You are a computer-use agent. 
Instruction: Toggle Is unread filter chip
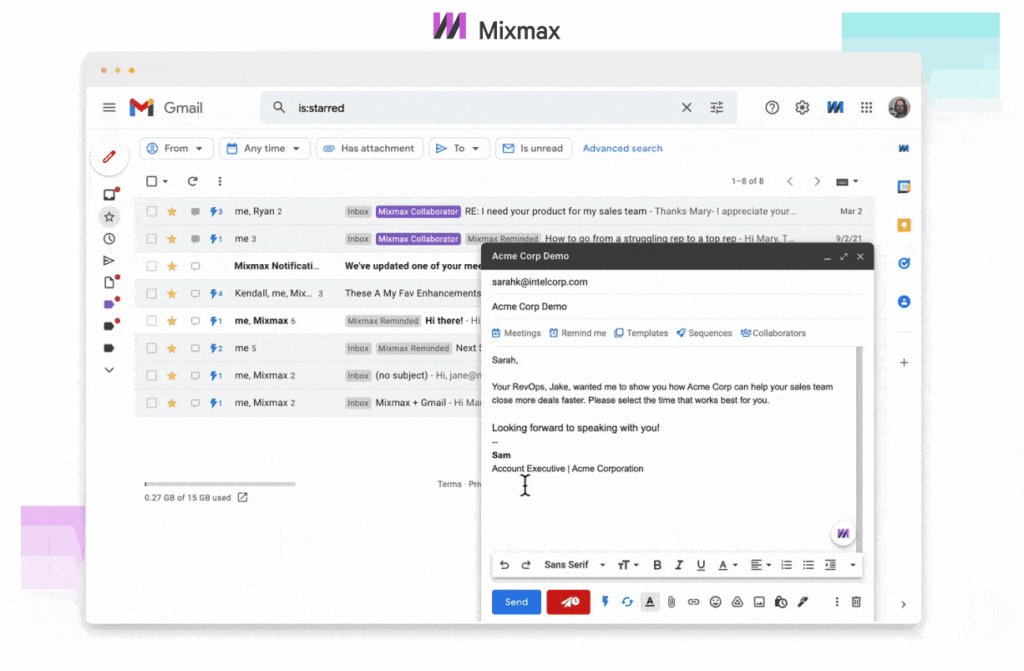pyautogui.click(x=533, y=148)
